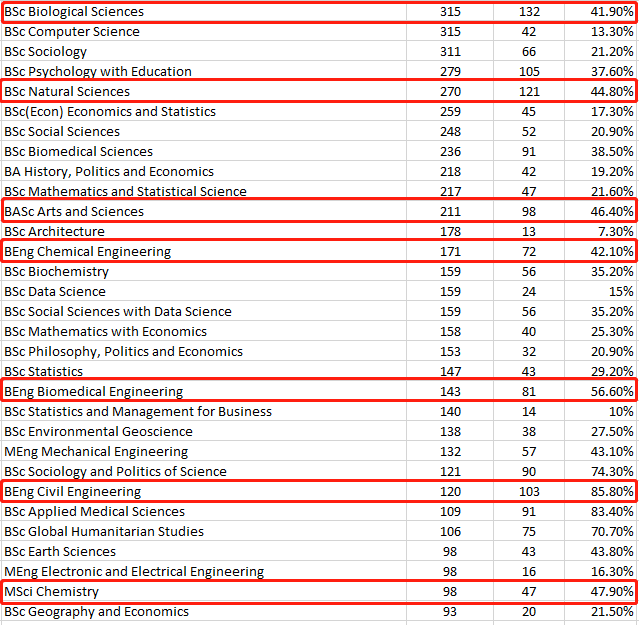
Task: Click the value 103 in Civil Engineering row
Action: click(x=529, y=491)
